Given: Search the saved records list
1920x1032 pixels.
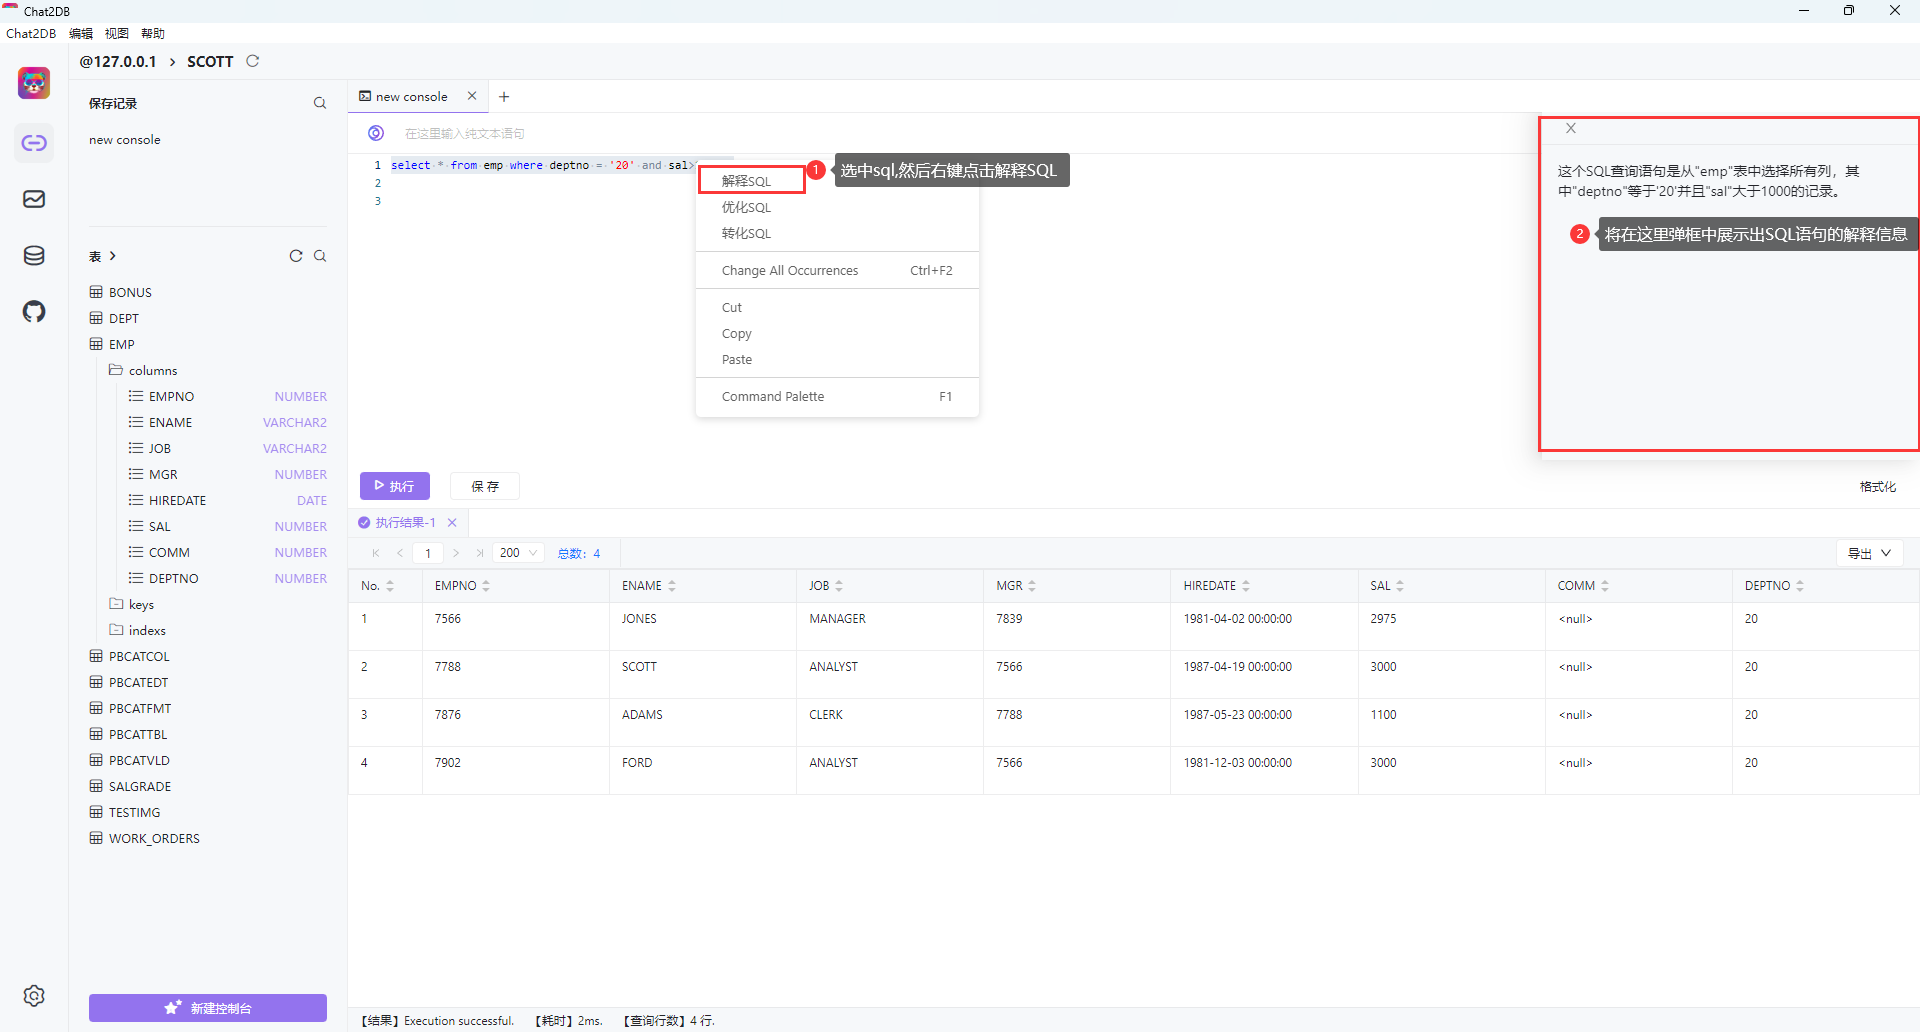Looking at the screenshot, I should 320,103.
